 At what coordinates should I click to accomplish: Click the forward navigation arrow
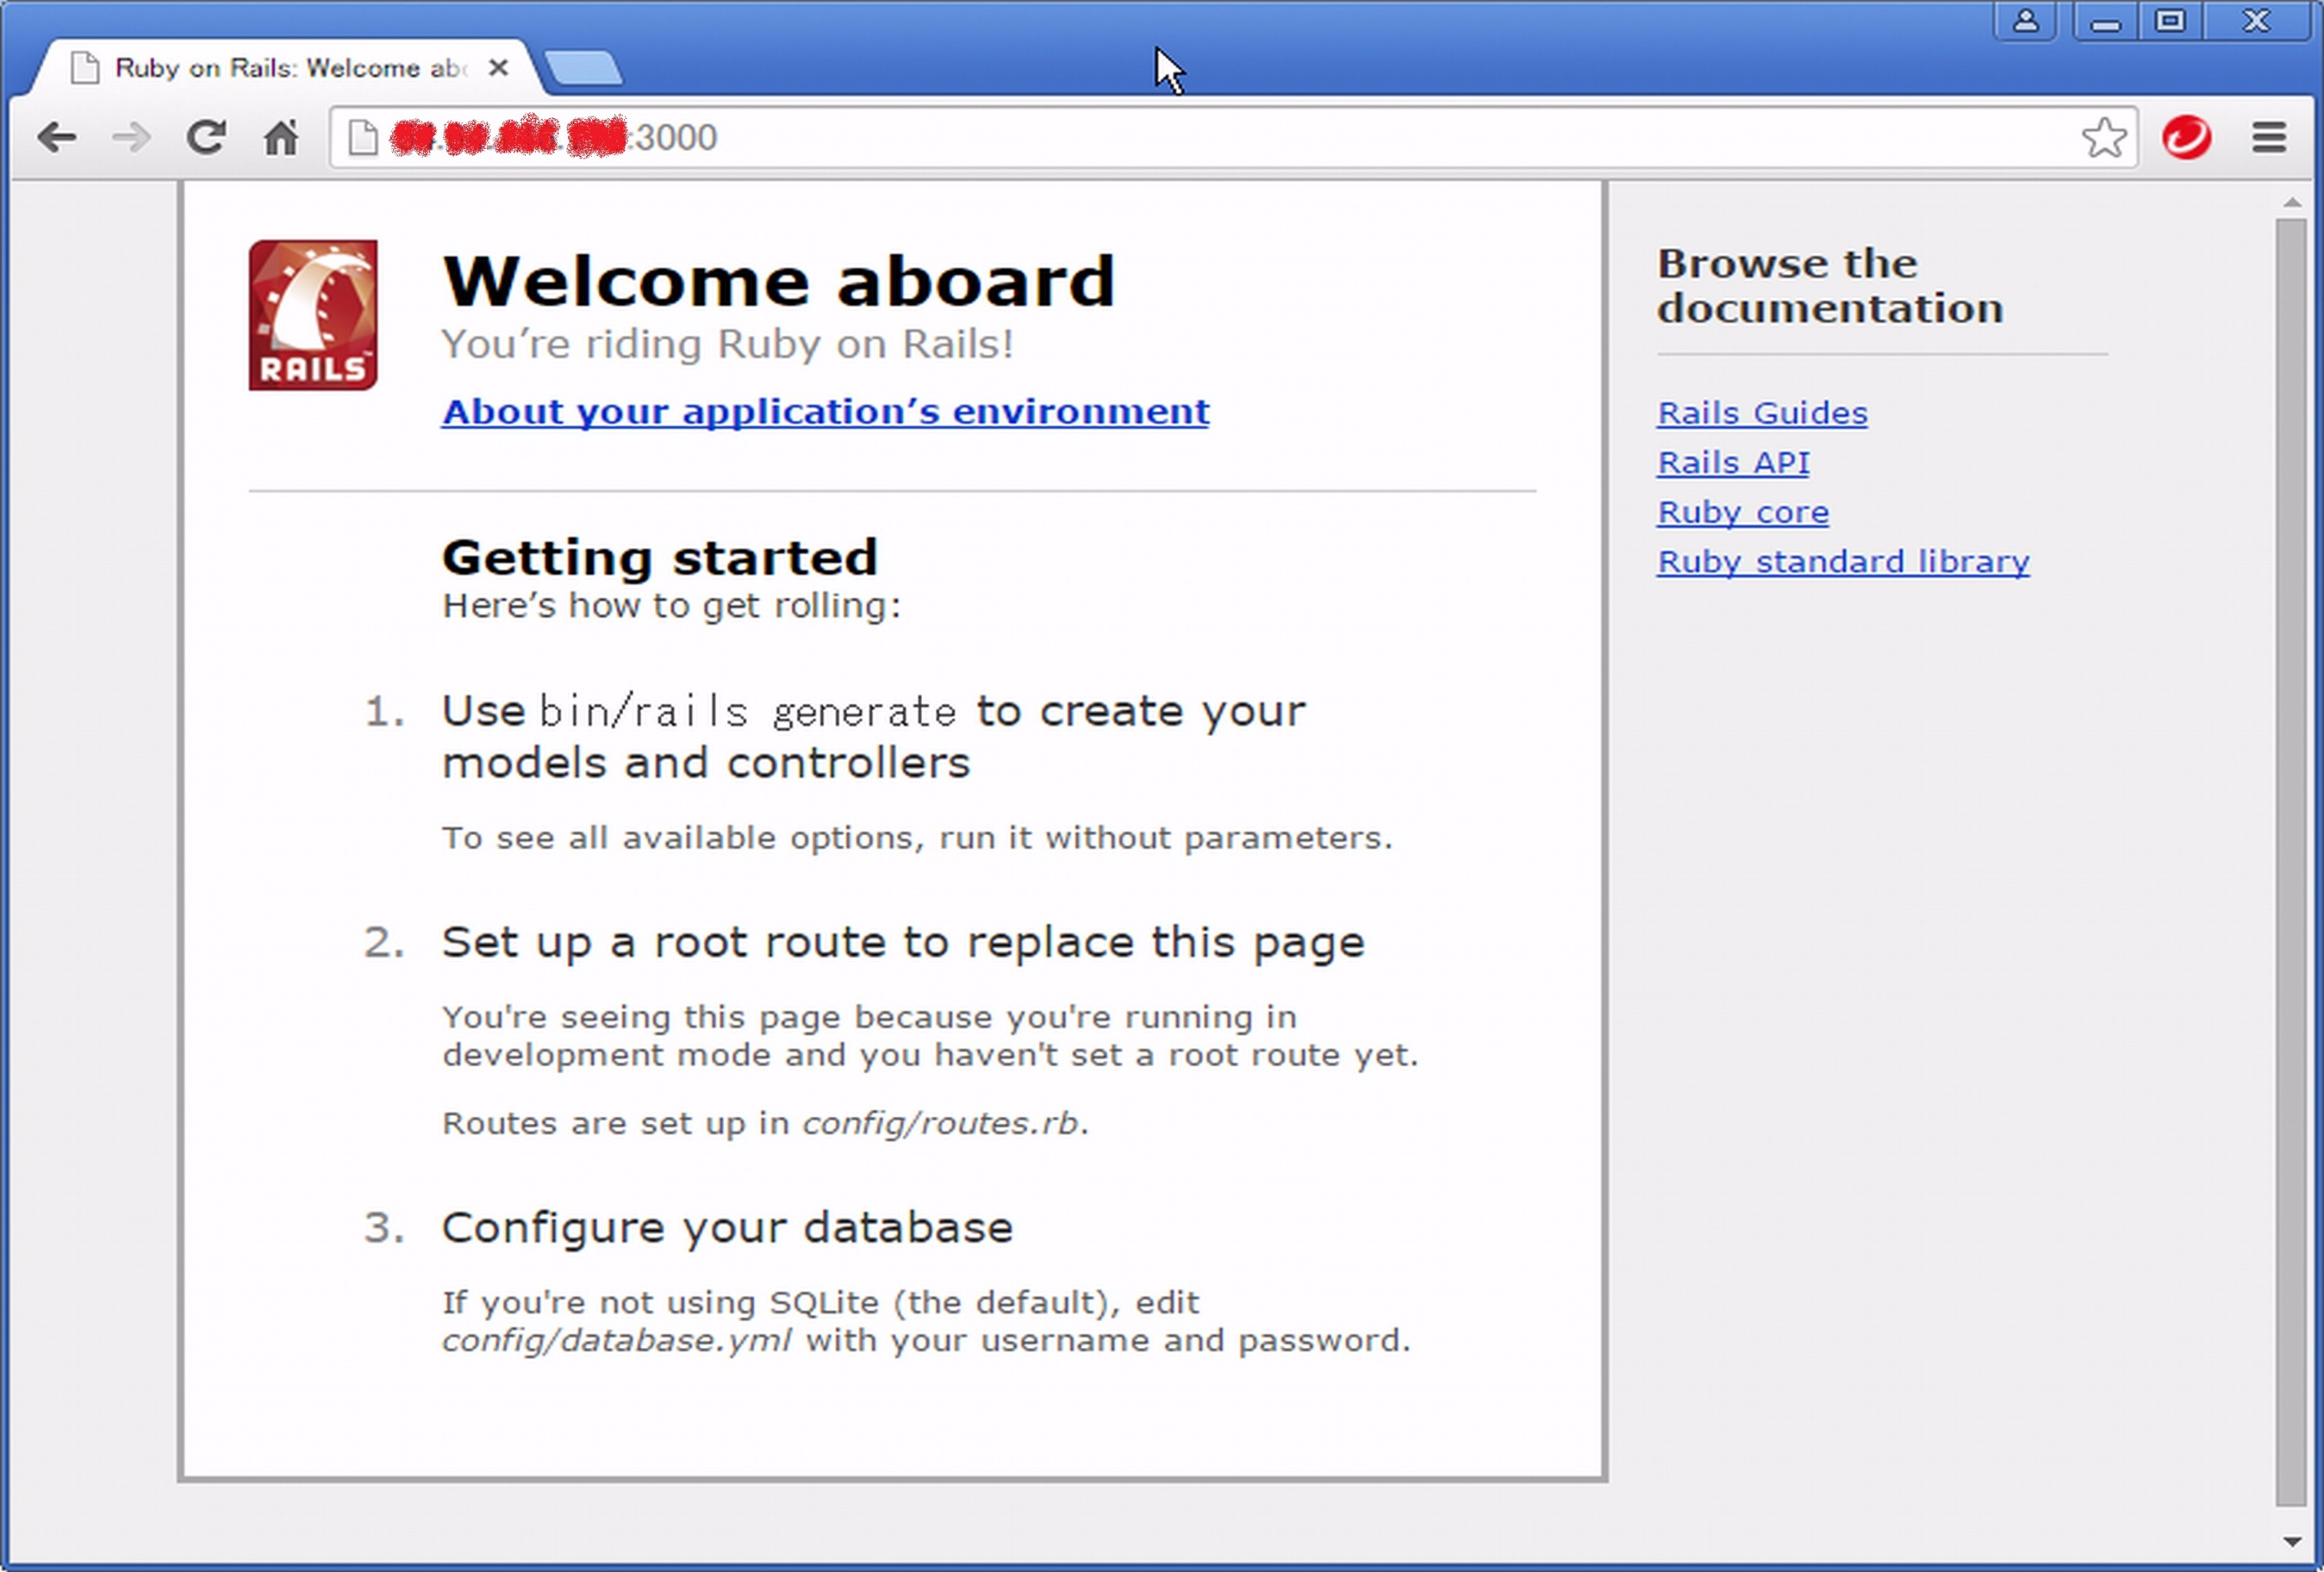[x=130, y=138]
